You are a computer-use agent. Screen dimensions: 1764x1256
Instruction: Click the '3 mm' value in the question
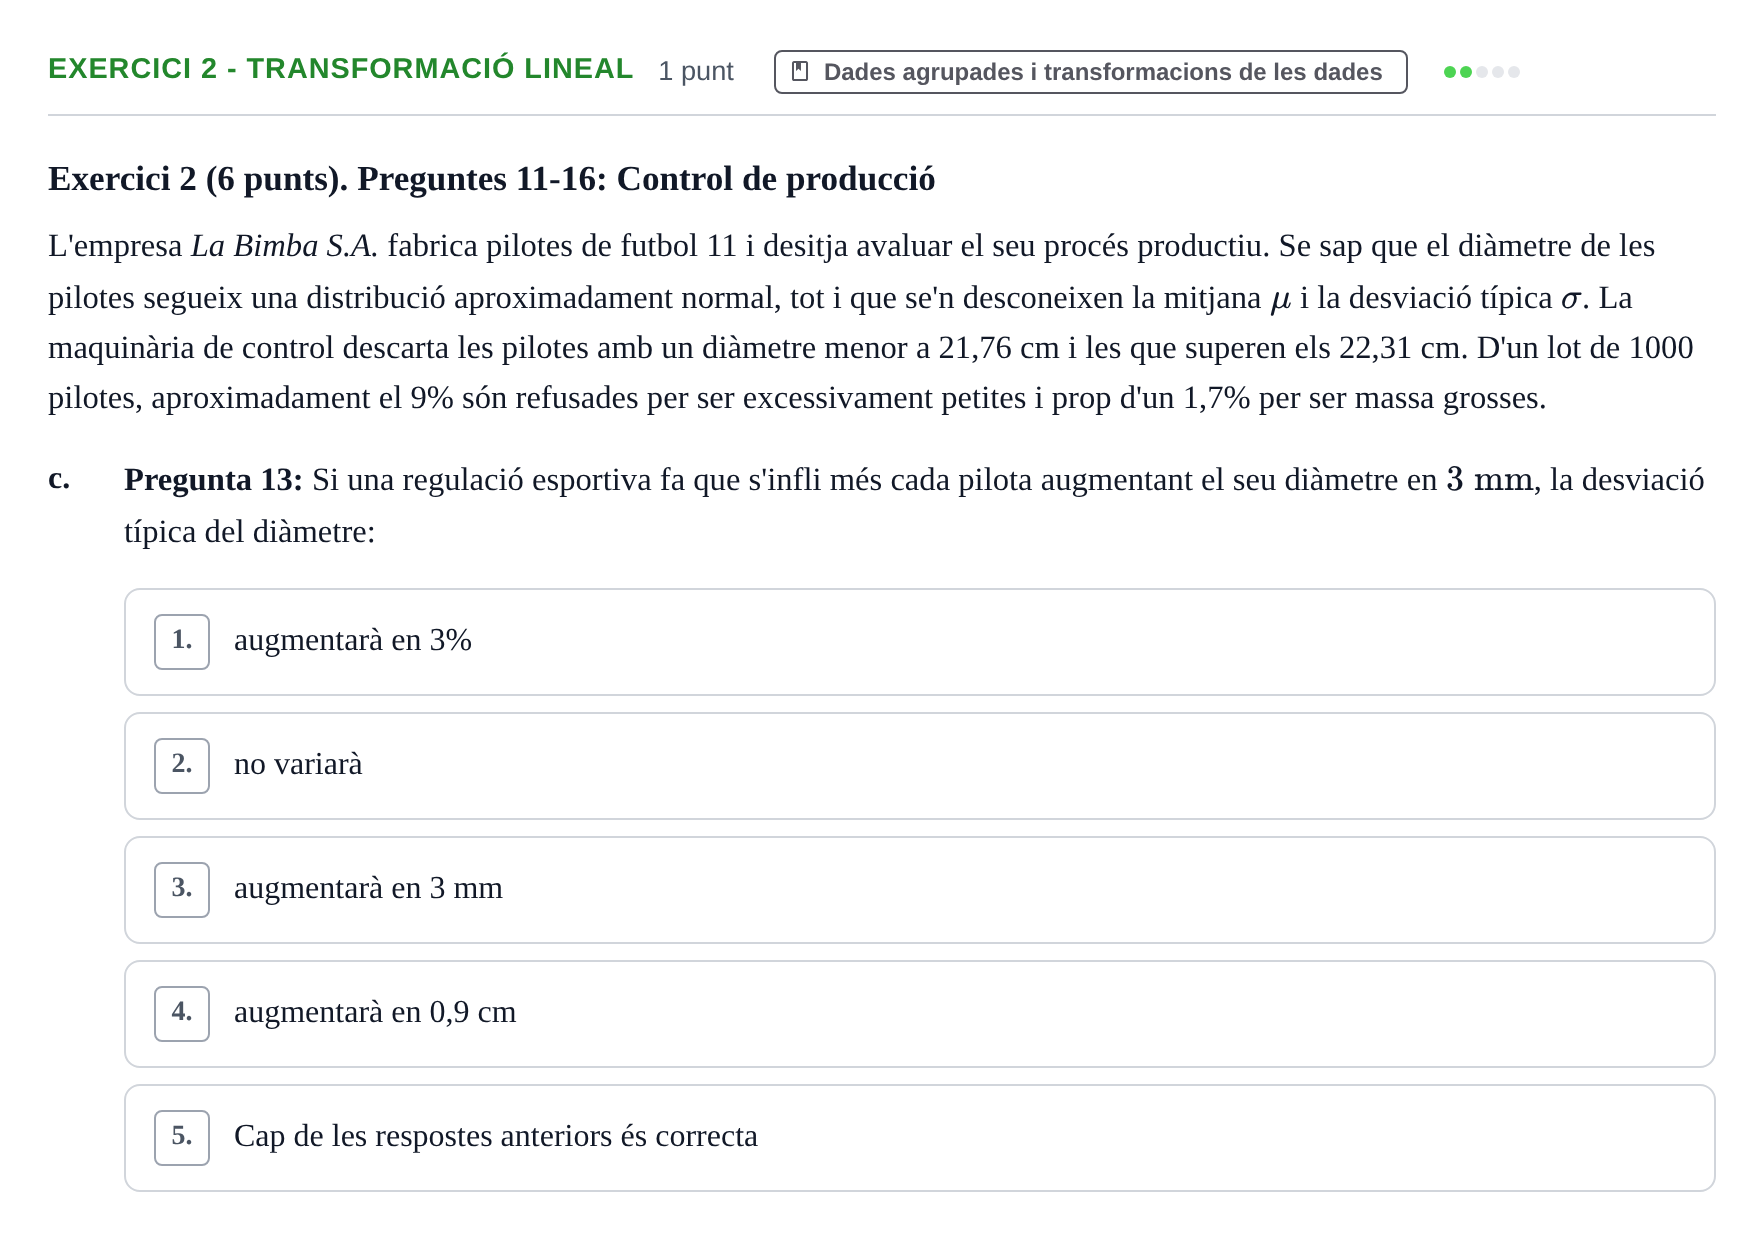click(x=1489, y=480)
